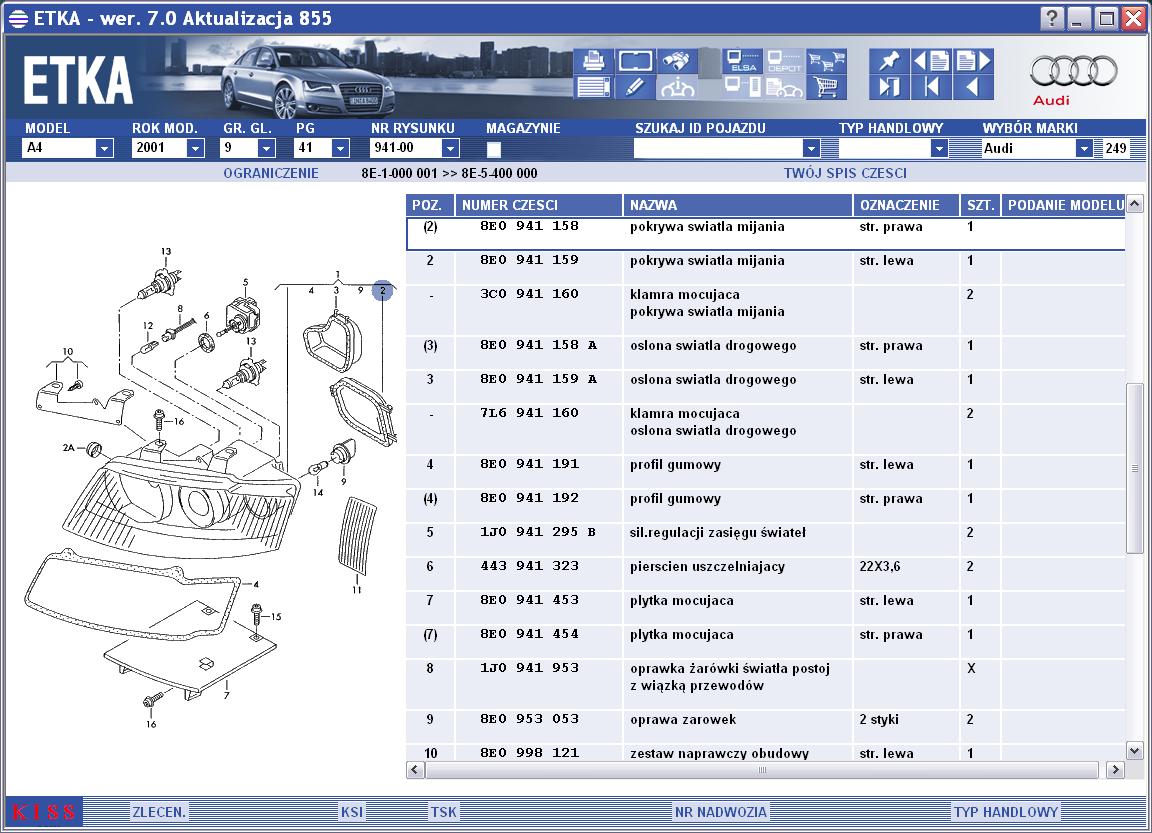
Task: Open the SZUKAJ ID POJAZDU dropdown
Action: [x=811, y=149]
